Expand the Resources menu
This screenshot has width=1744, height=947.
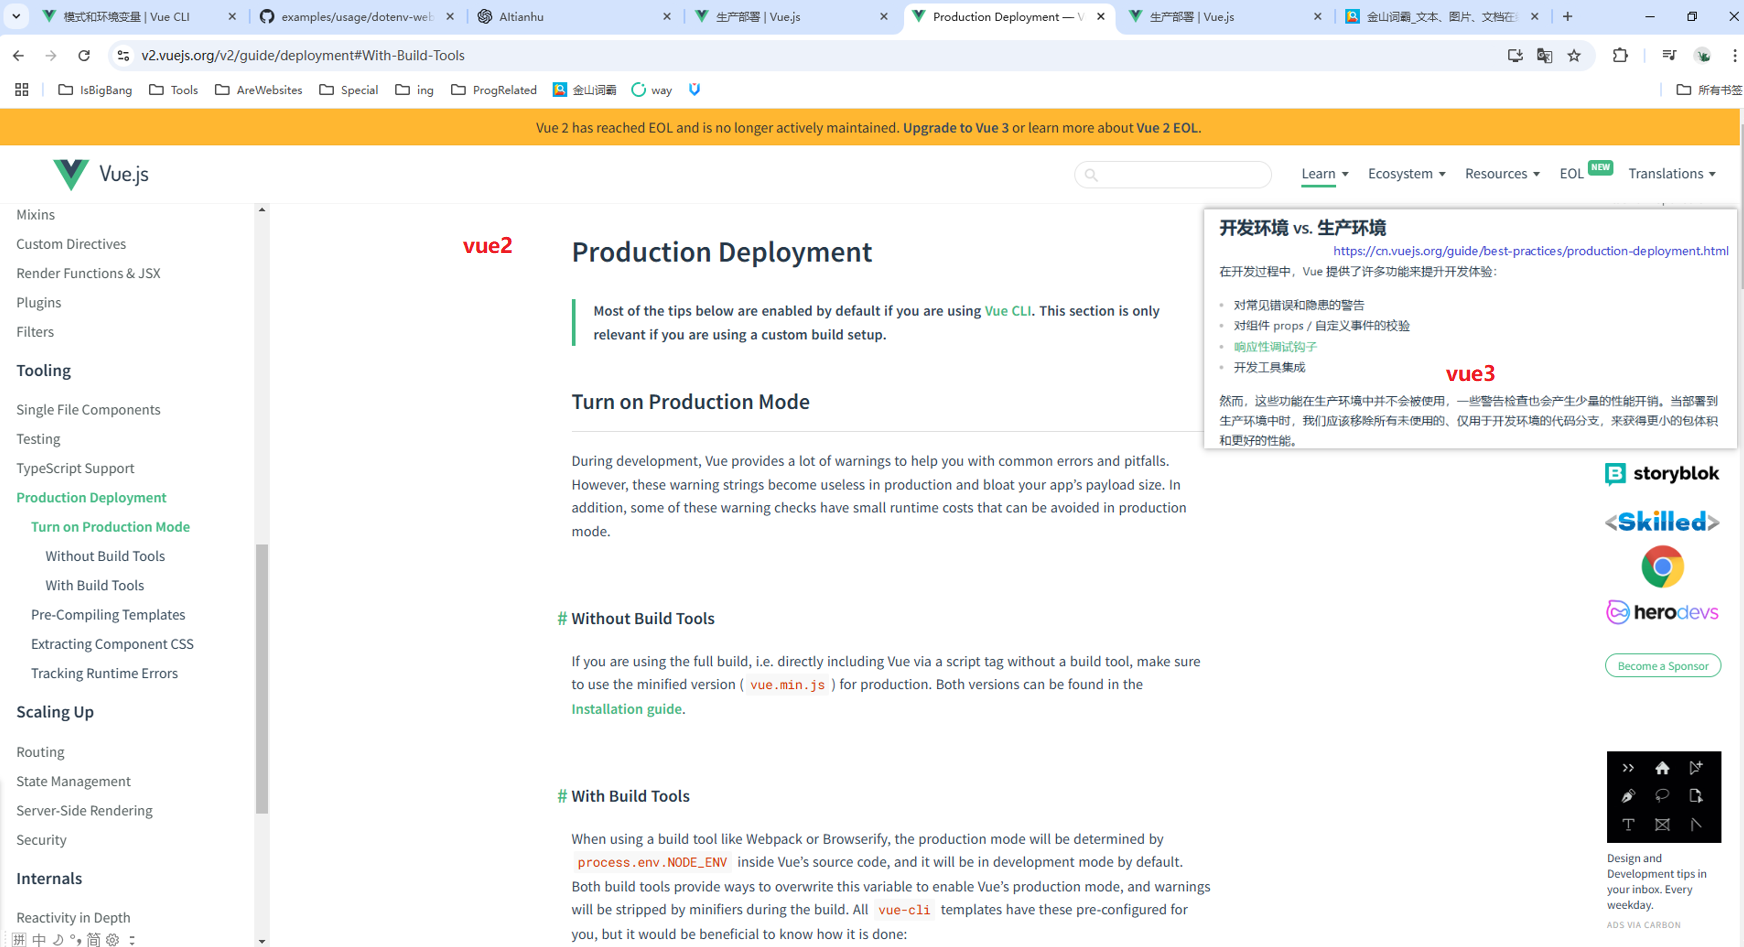click(x=1502, y=173)
